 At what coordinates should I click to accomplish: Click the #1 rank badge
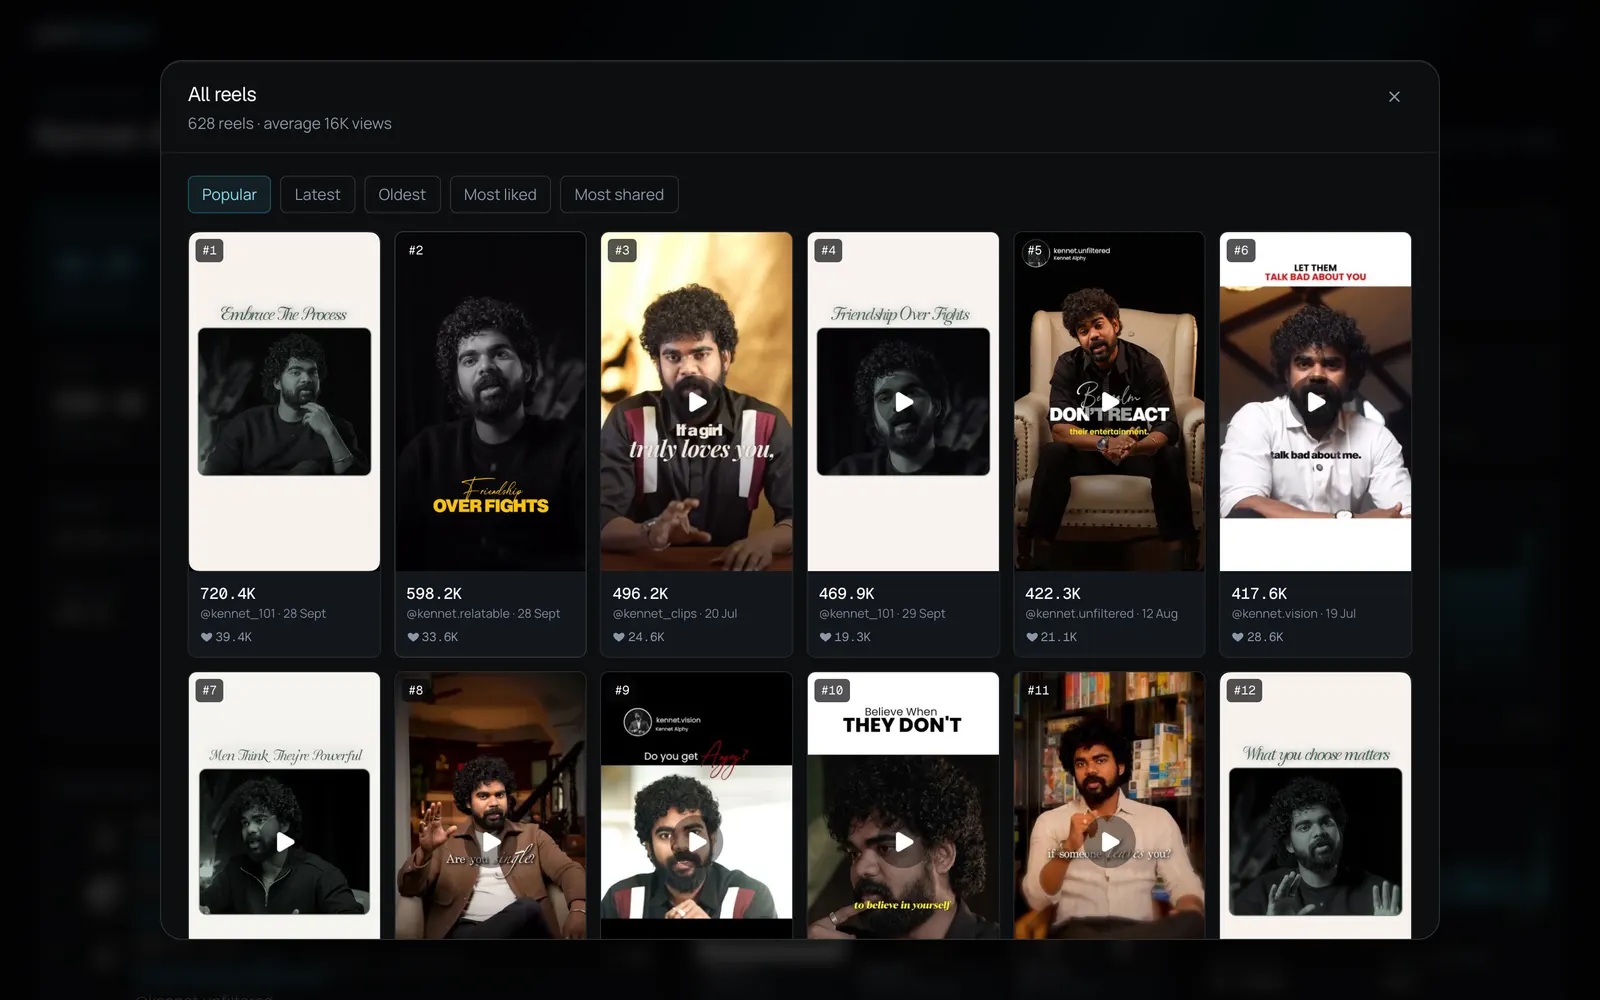click(x=209, y=250)
